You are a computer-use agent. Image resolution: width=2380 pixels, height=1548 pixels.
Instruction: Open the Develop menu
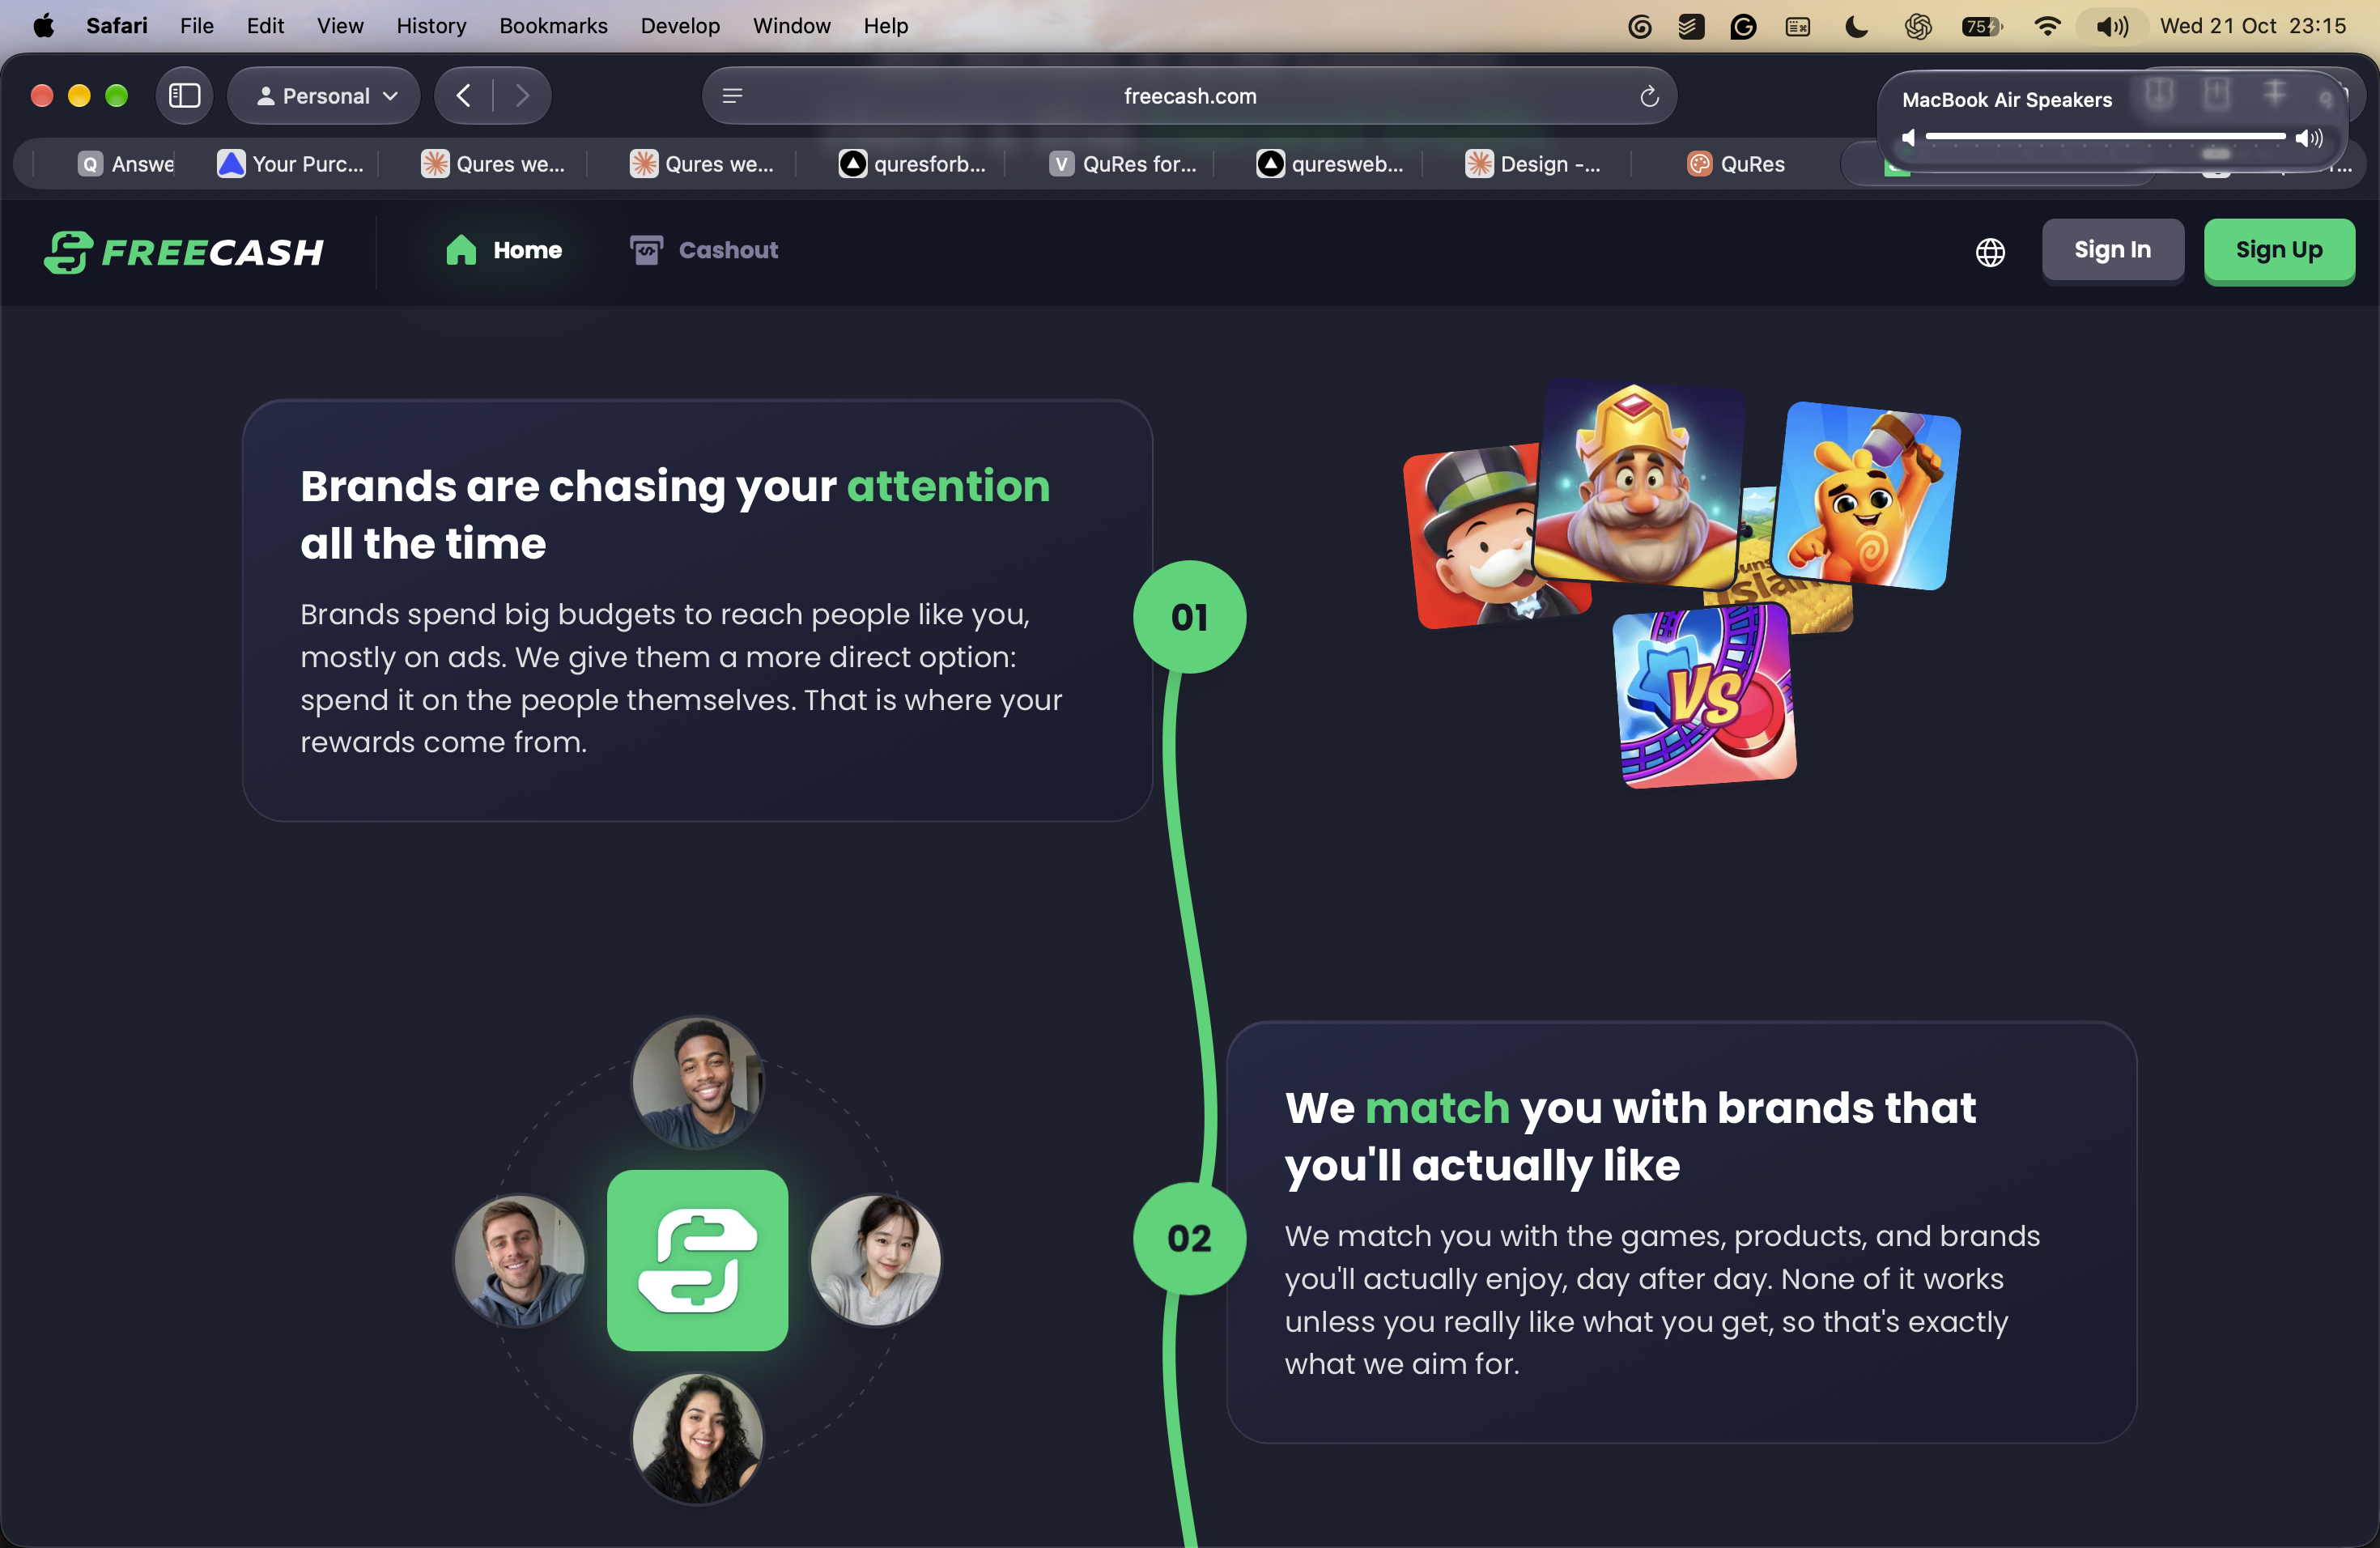(680, 26)
